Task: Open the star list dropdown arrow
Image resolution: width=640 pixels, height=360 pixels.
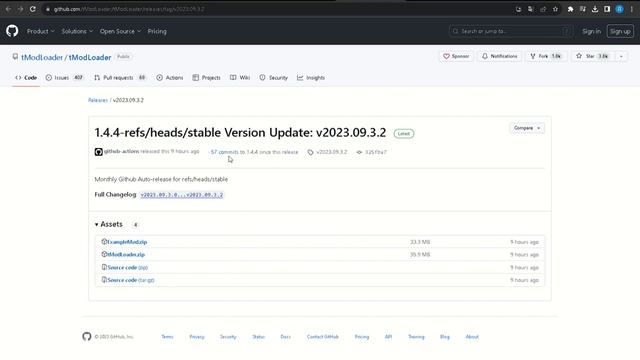Action: pos(621,56)
